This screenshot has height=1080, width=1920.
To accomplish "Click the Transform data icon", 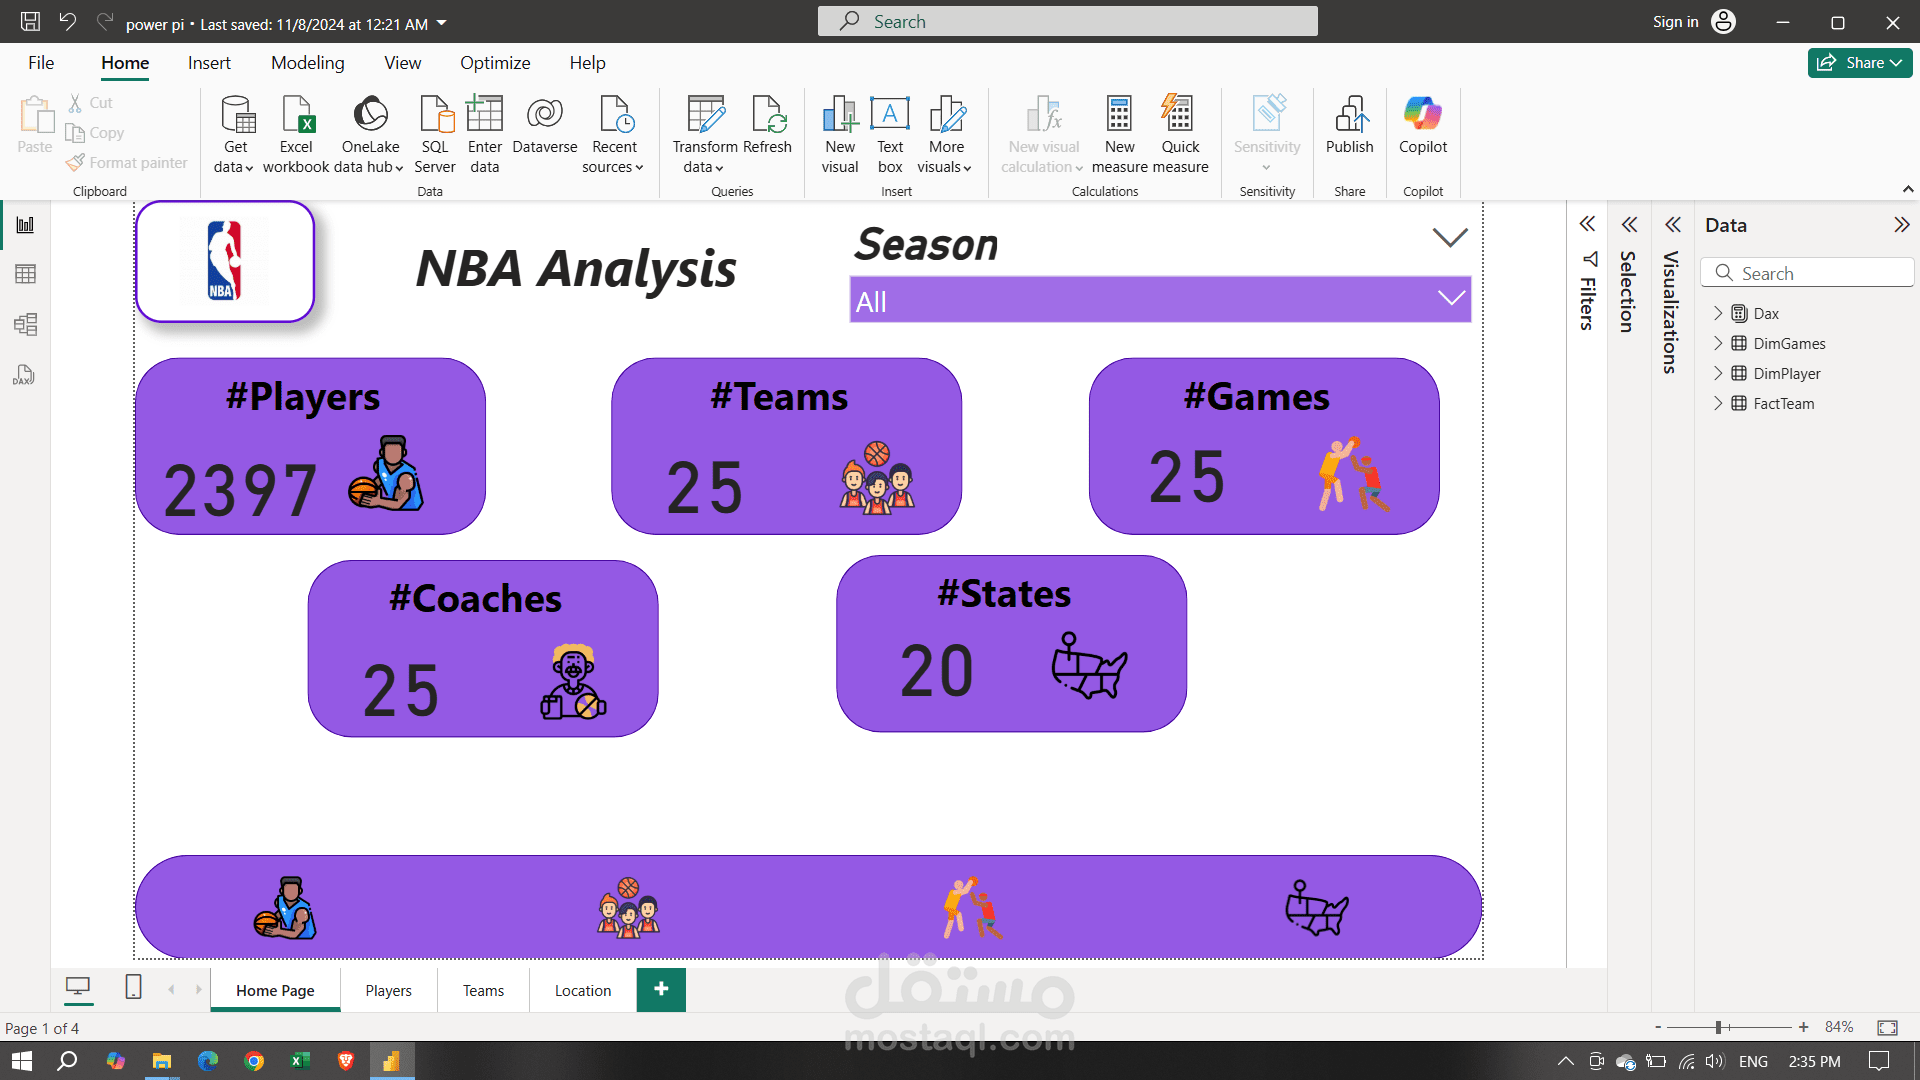I will pos(706,116).
